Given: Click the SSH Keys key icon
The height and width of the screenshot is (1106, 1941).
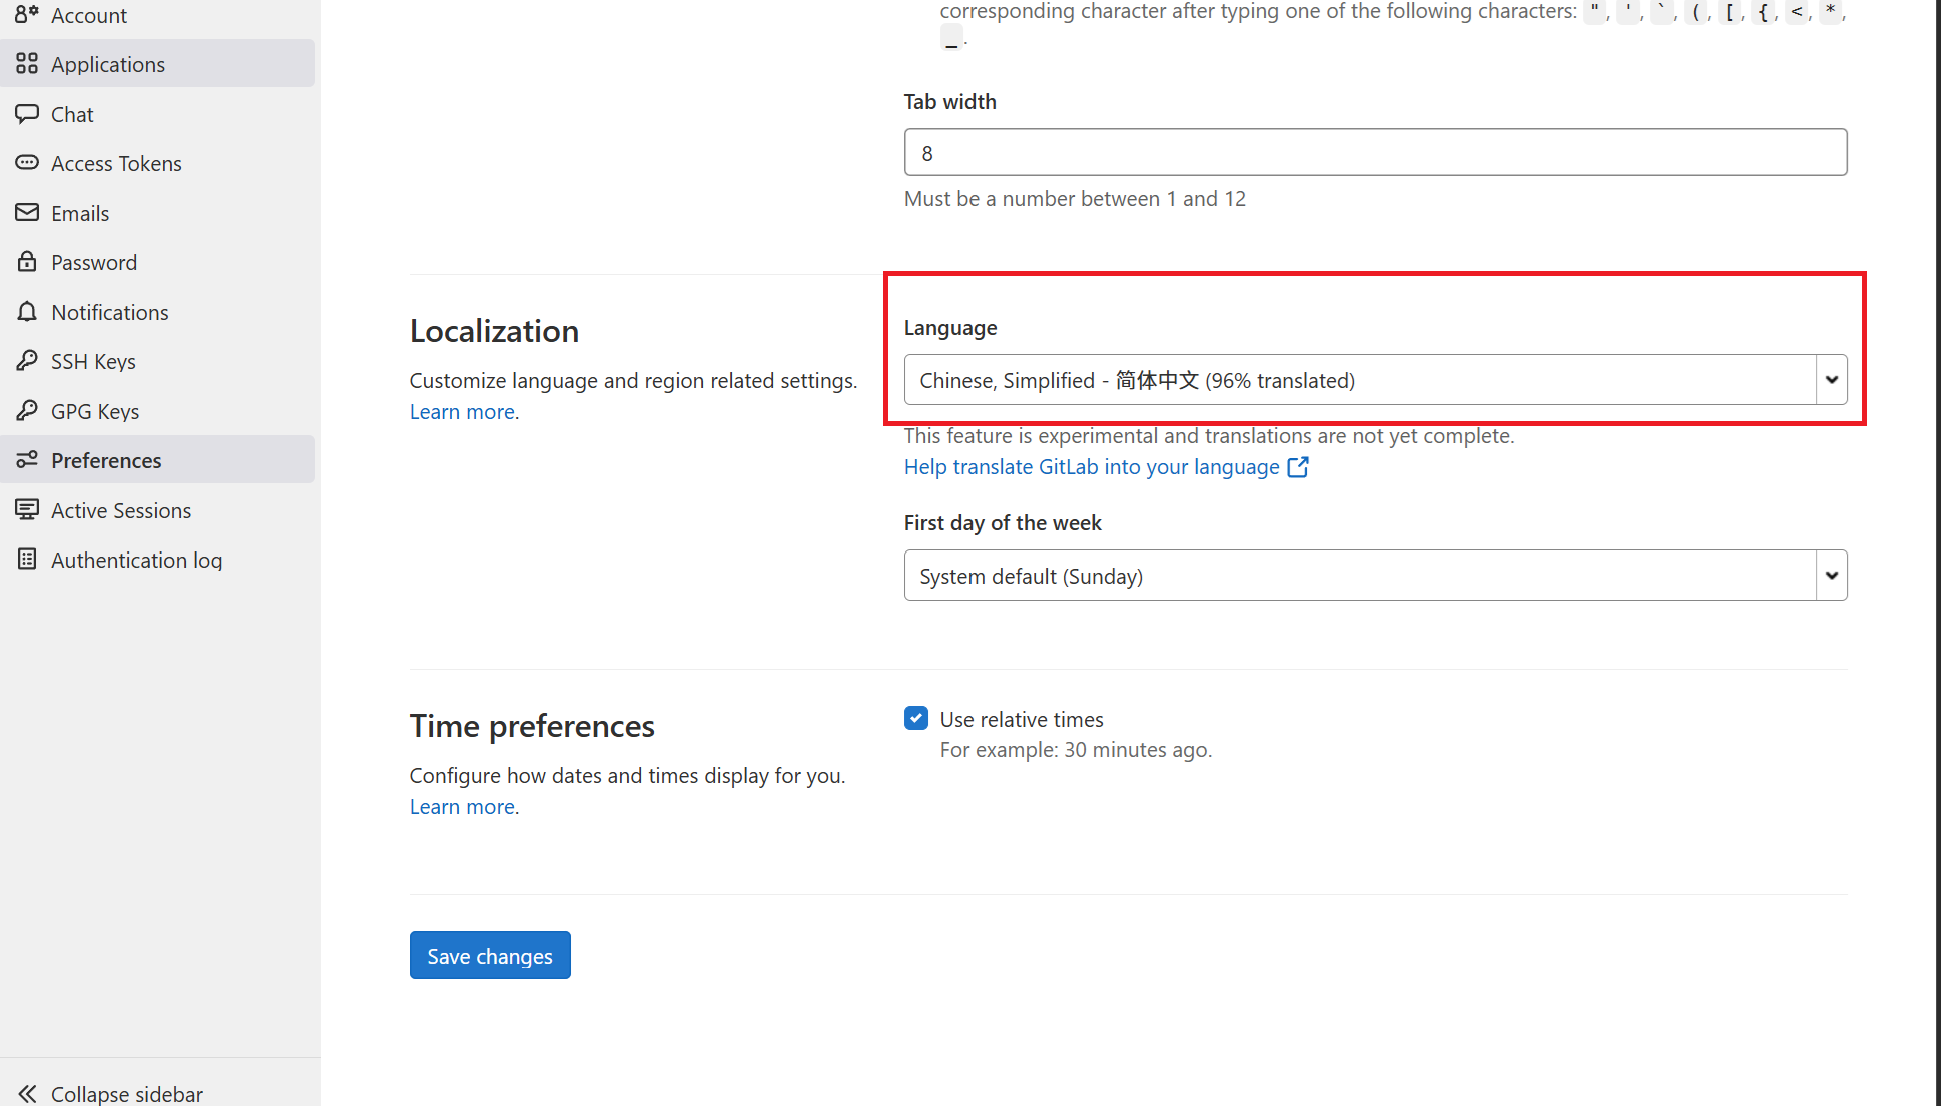Looking at the screenshot, I should (x=27, y=361).
